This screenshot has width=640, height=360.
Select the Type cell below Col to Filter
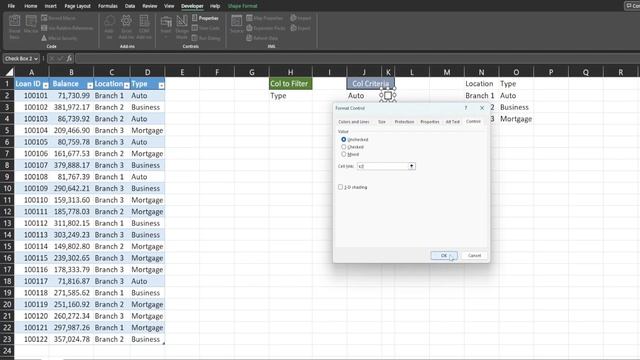pyautogui.click(x=291, y=96)
